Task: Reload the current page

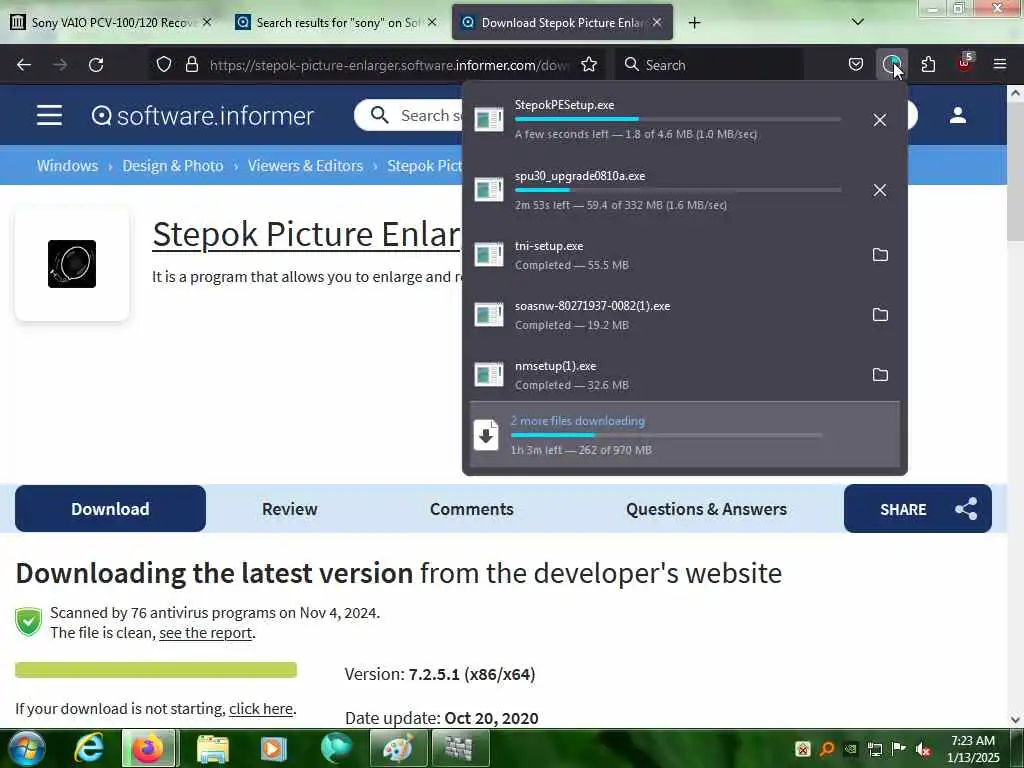Action: point(96,65)
